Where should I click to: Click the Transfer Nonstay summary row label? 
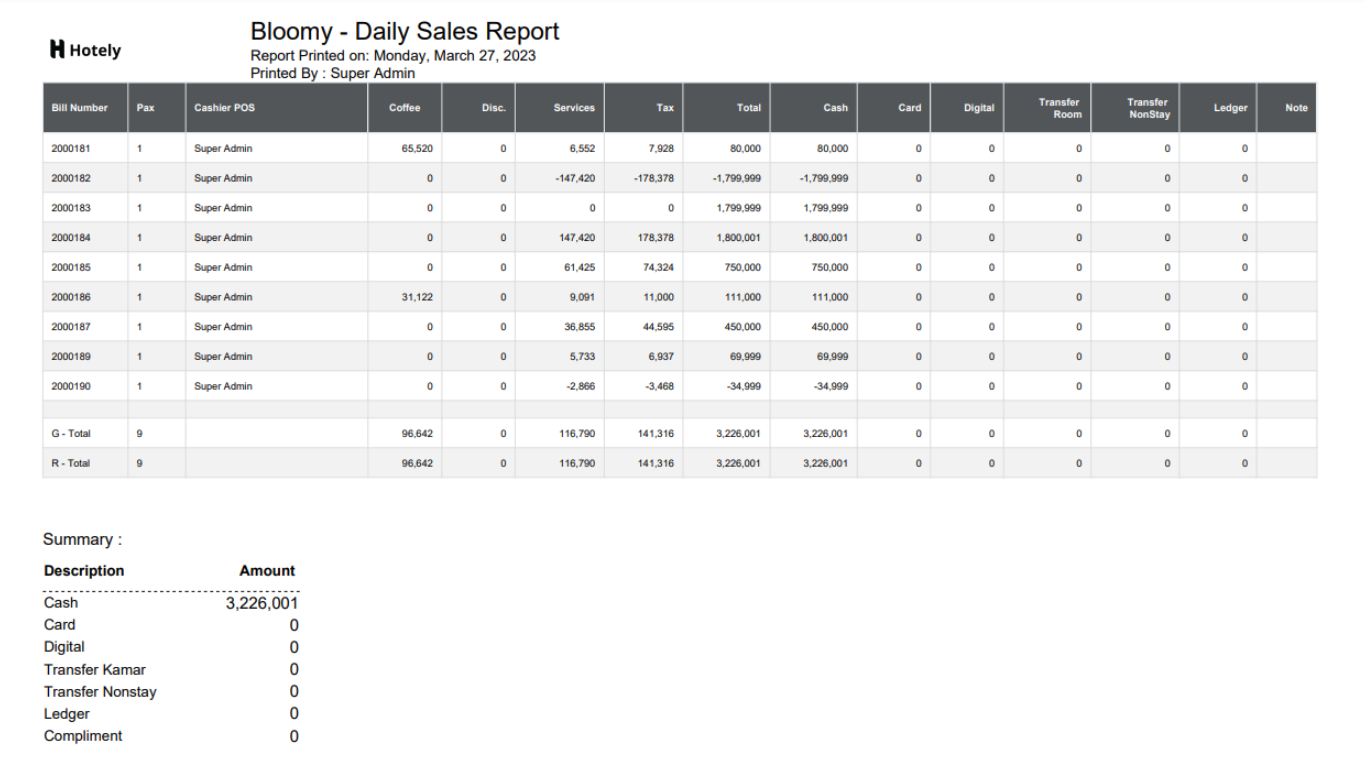[x=100, y=692]
